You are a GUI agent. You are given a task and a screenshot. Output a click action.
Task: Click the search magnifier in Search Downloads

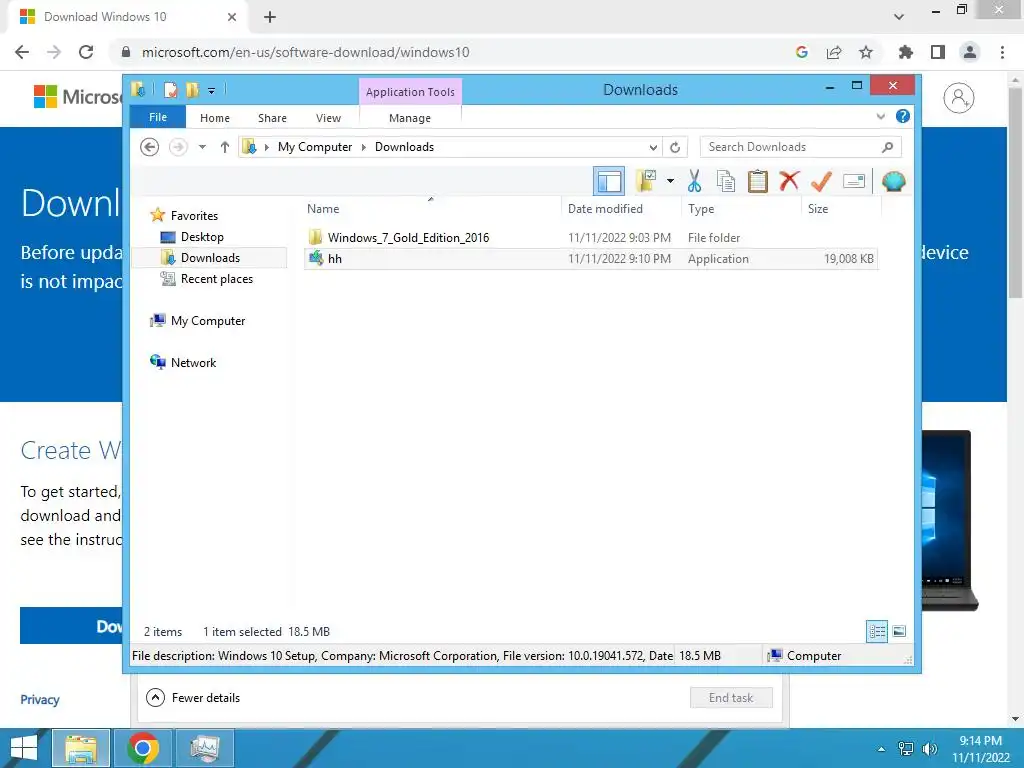tap(887, 147)
